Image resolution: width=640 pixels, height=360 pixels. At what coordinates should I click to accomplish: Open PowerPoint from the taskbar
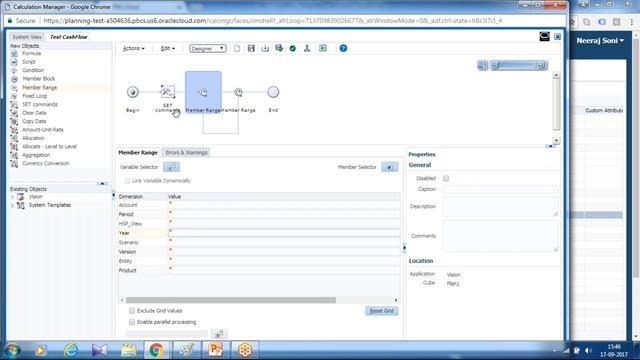tap(215, 350)
